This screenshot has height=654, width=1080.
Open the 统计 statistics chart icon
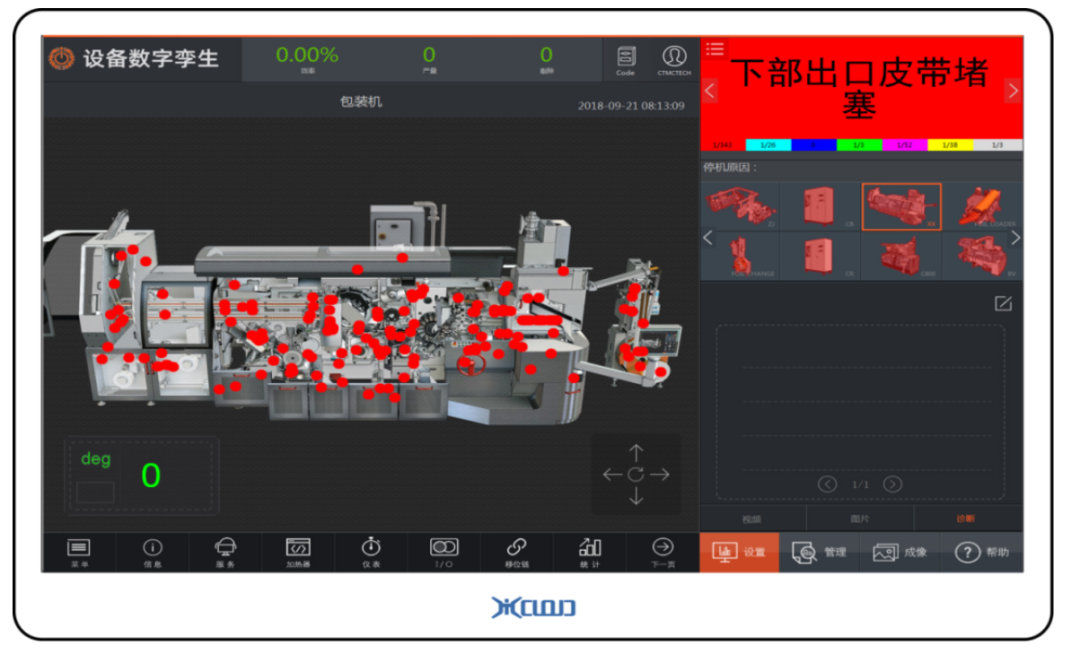pos(590,551)
